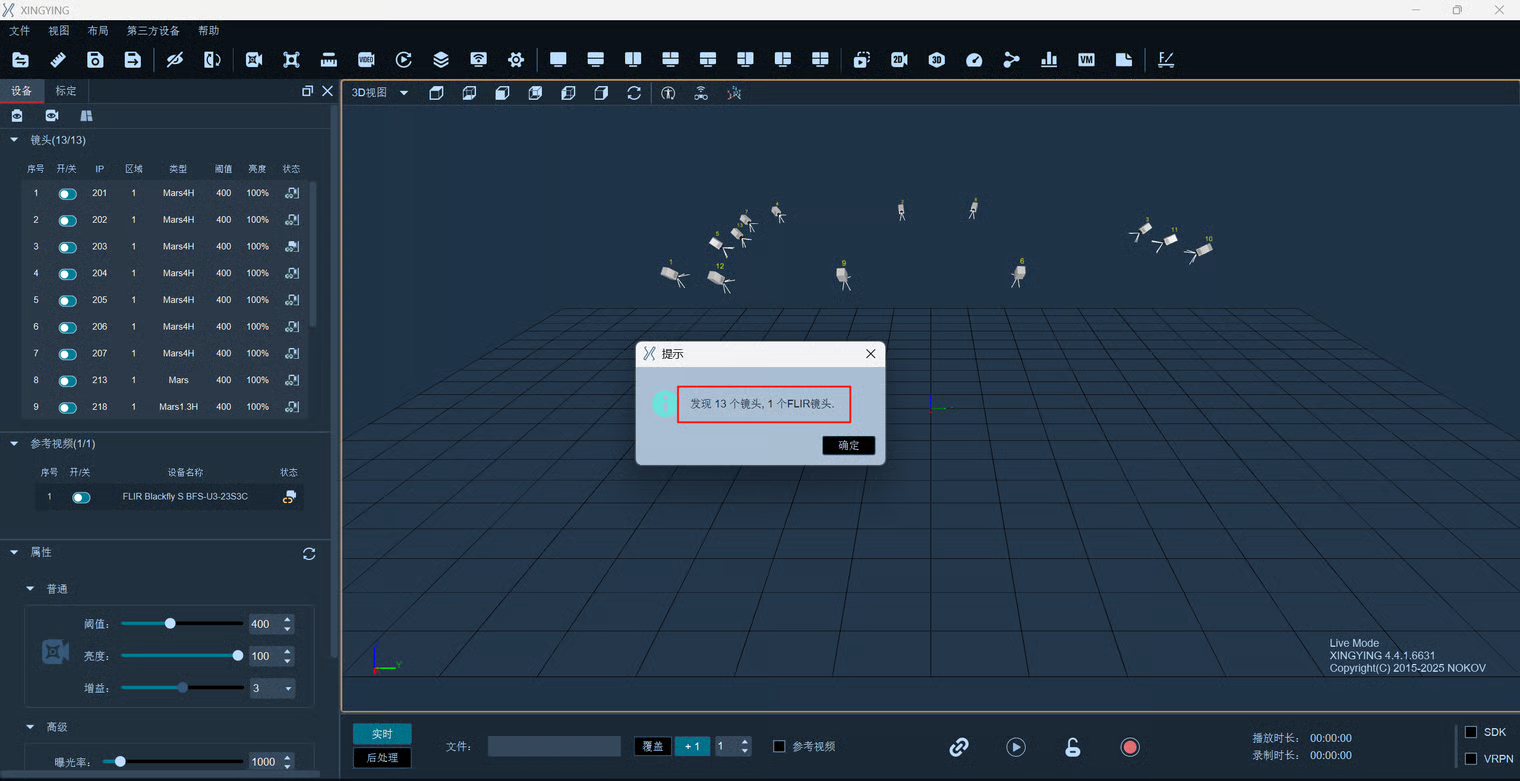The width and height of the screenshot is (1520, 781).
Task: Click the connect link icon in bottom bar
Action: [x=959, y=747]
